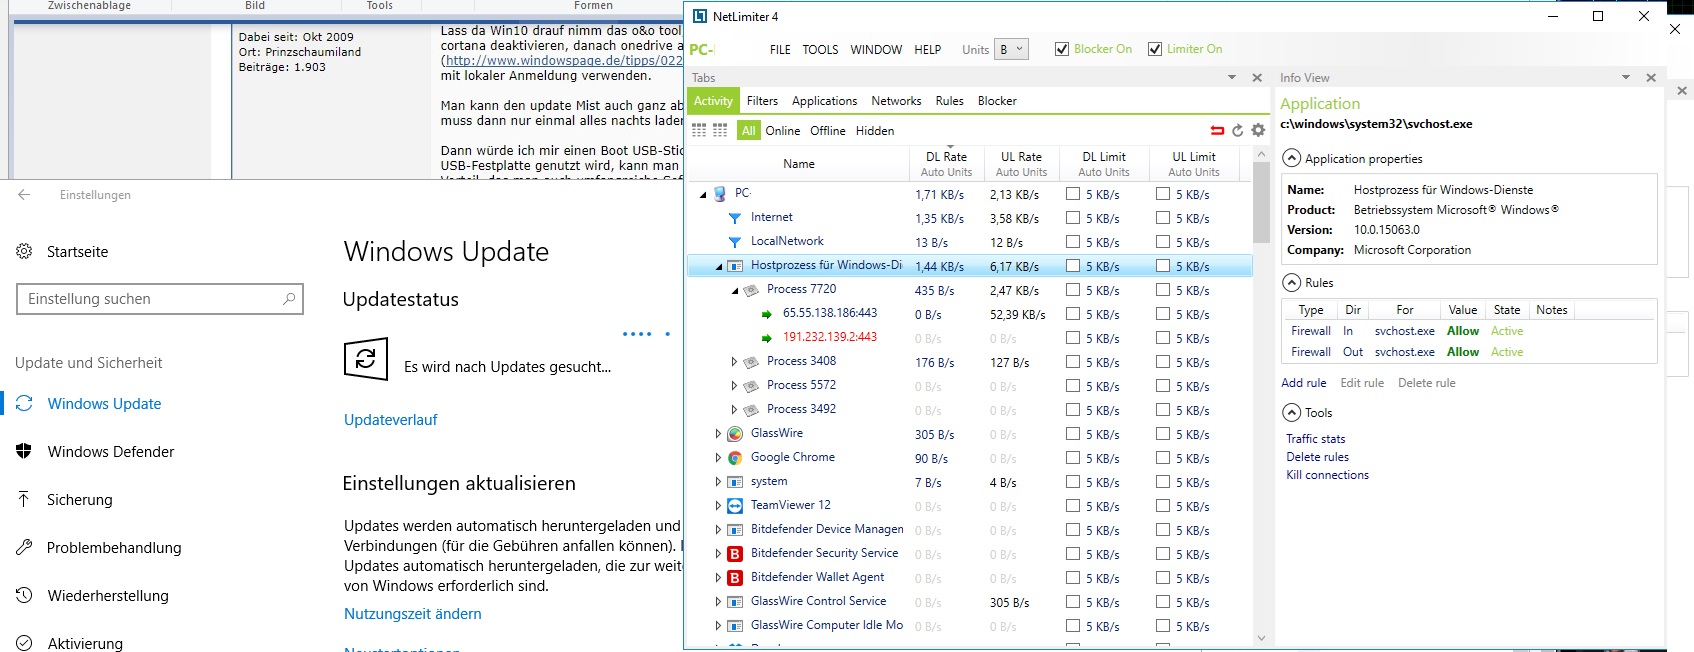The width and height of the screenshot is (1694, 652).
Task: Click the TeamViewer 12 icon
Action: [735, 506]
